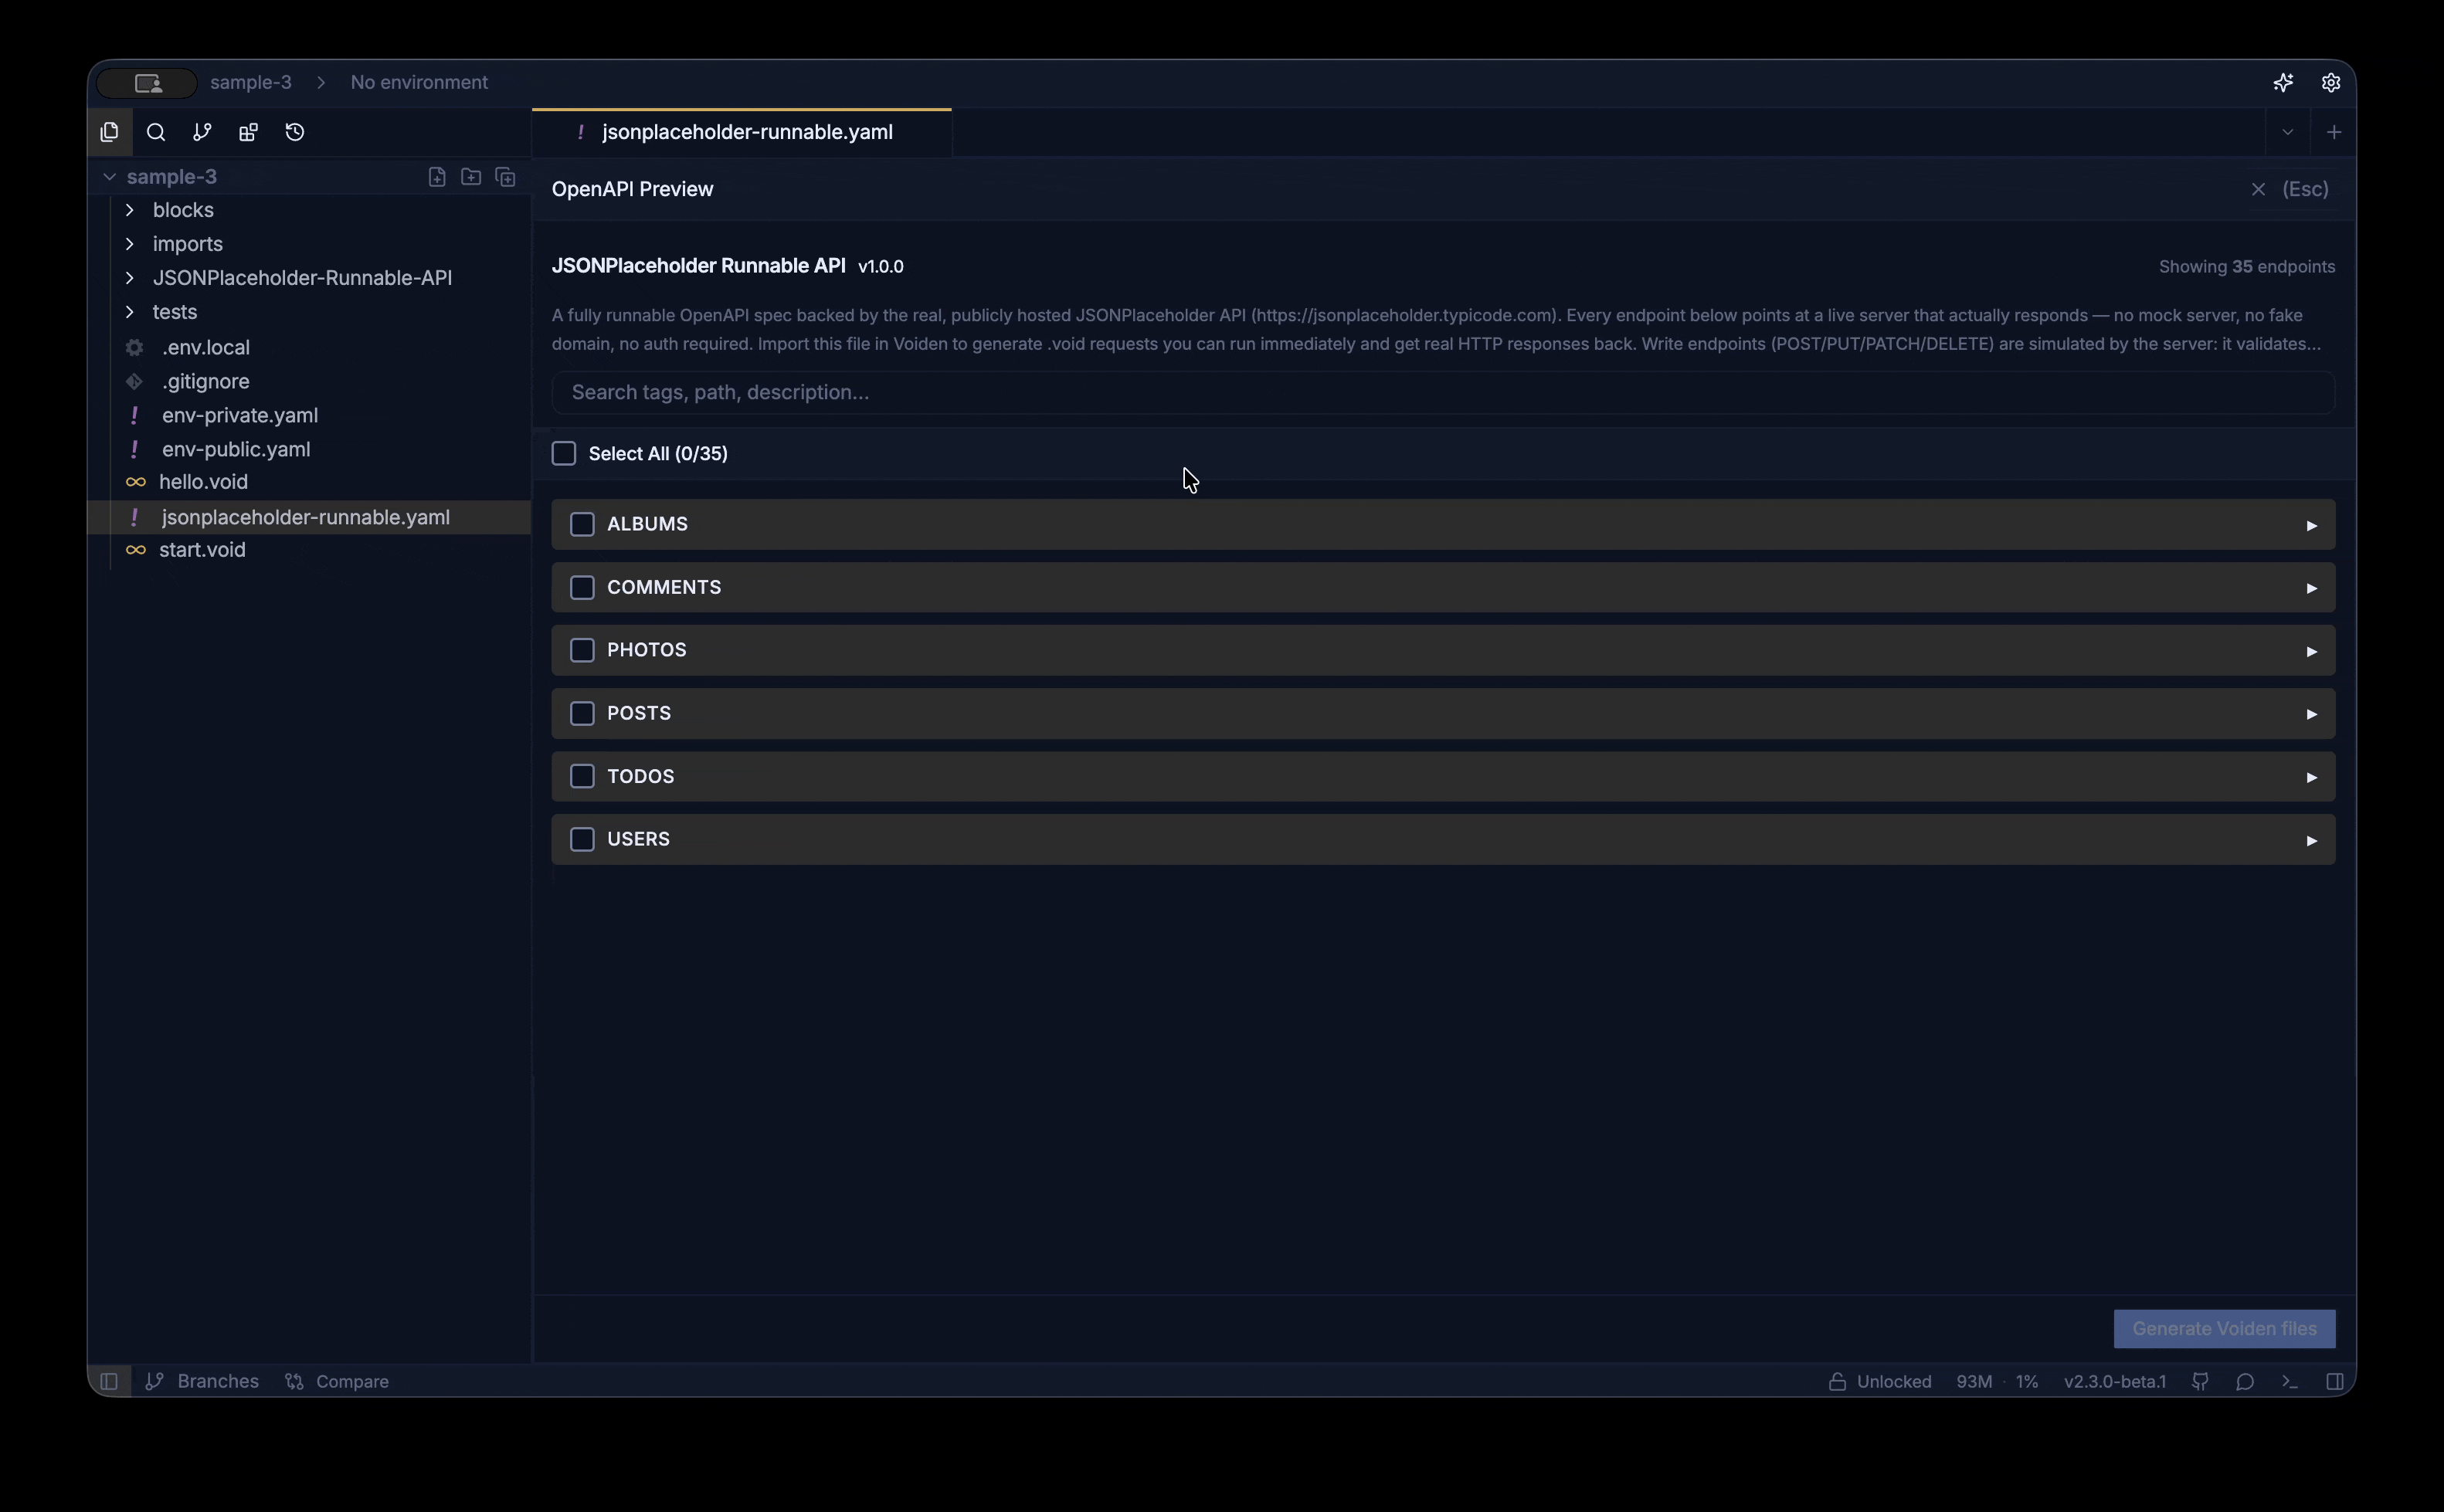
Task: Toggle the right panel layout icon
Action: [2335, 1381]
